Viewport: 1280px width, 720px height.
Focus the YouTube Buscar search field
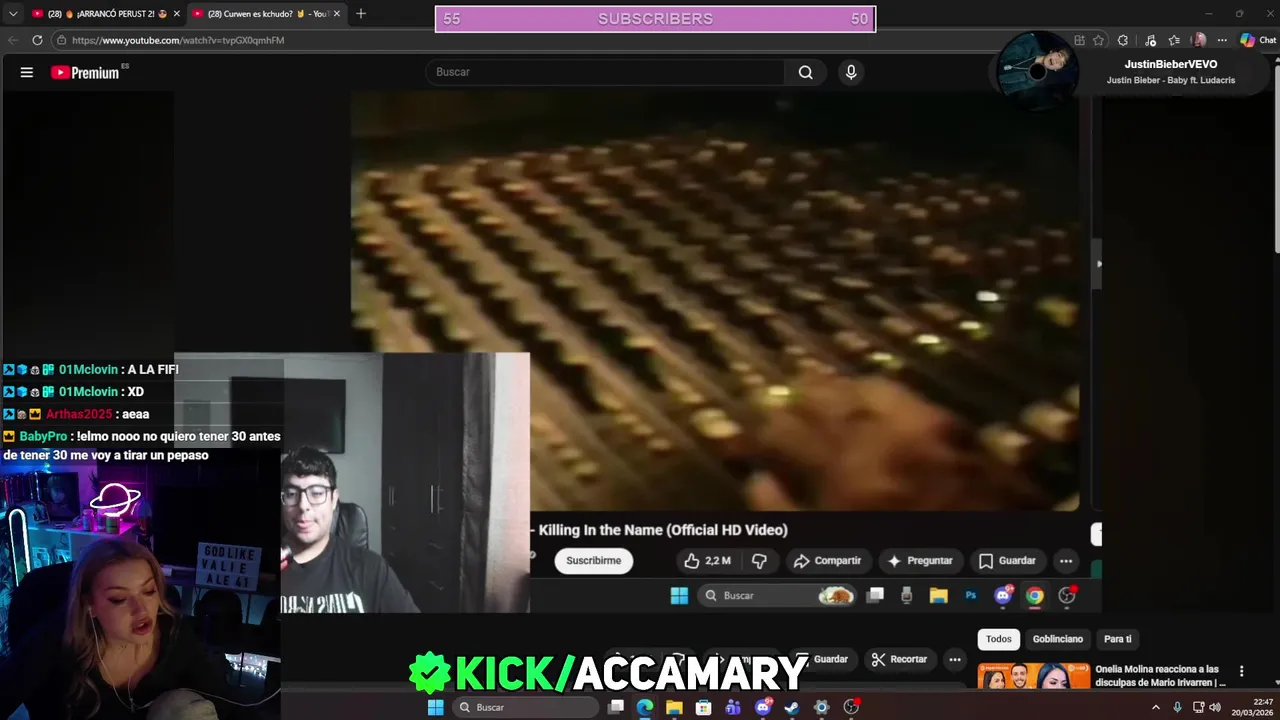click(x=605, y=72)
